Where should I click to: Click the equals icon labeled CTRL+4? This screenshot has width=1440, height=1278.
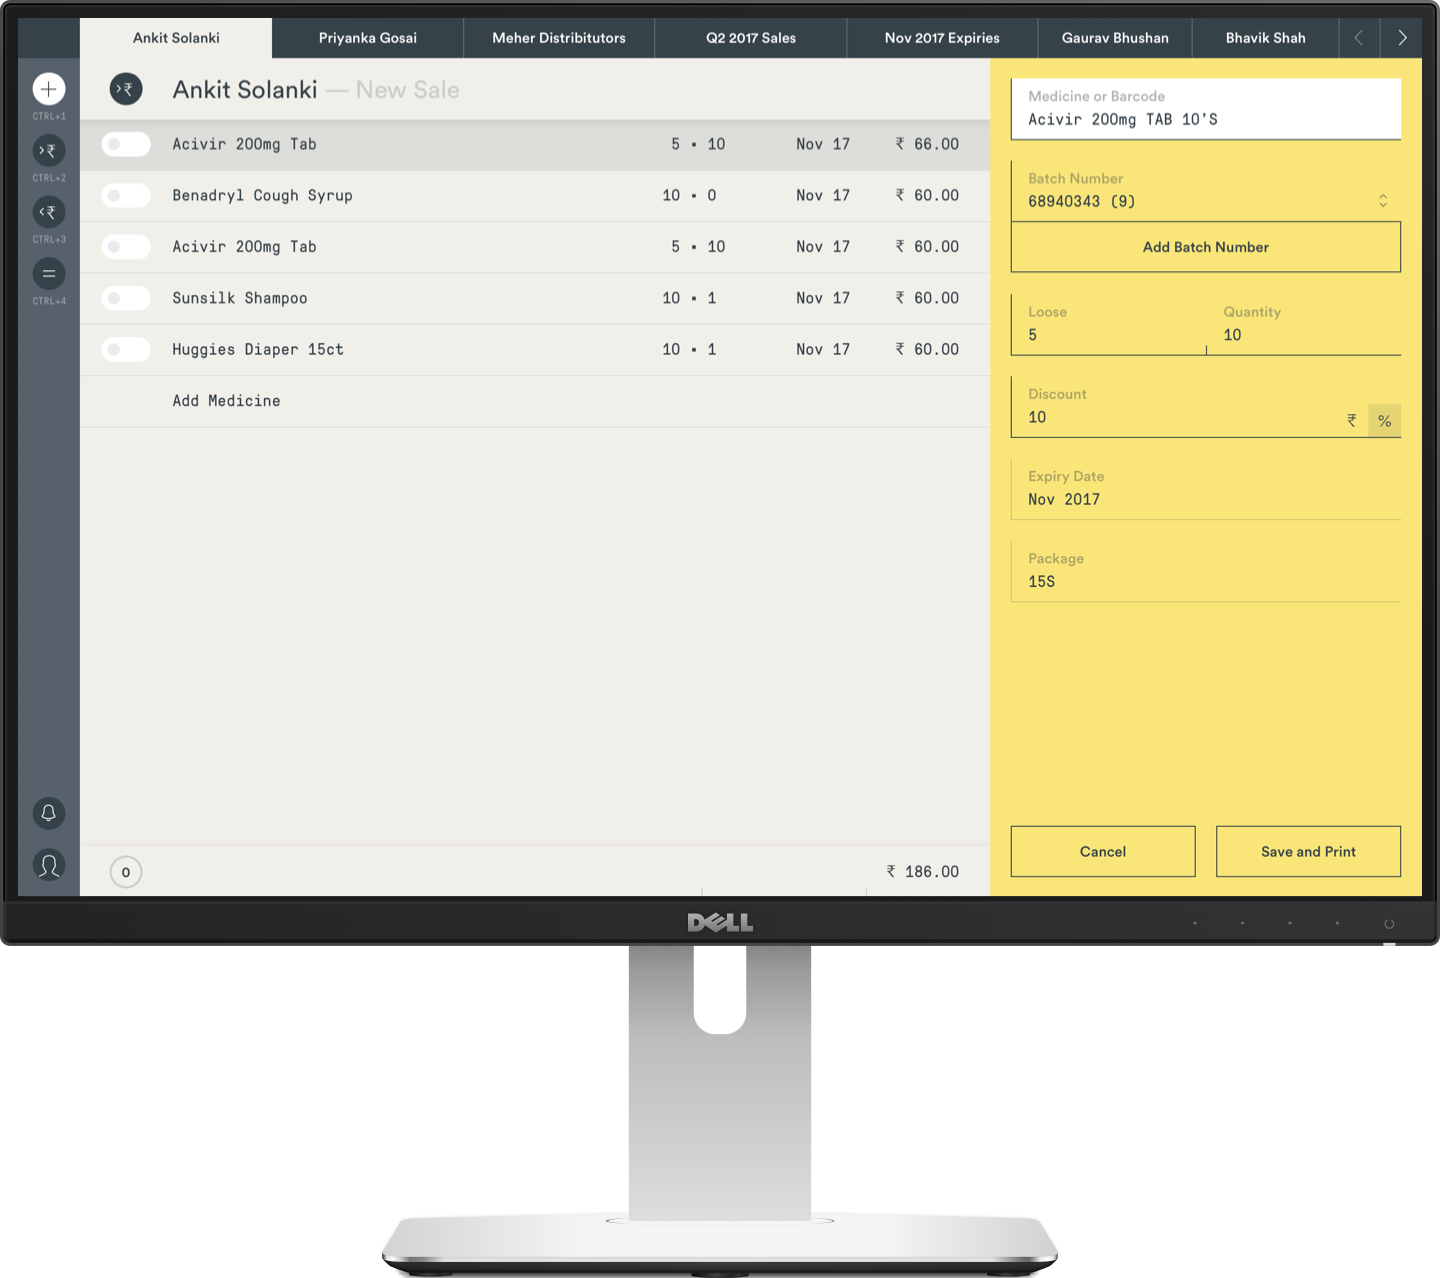click(49, 274)
